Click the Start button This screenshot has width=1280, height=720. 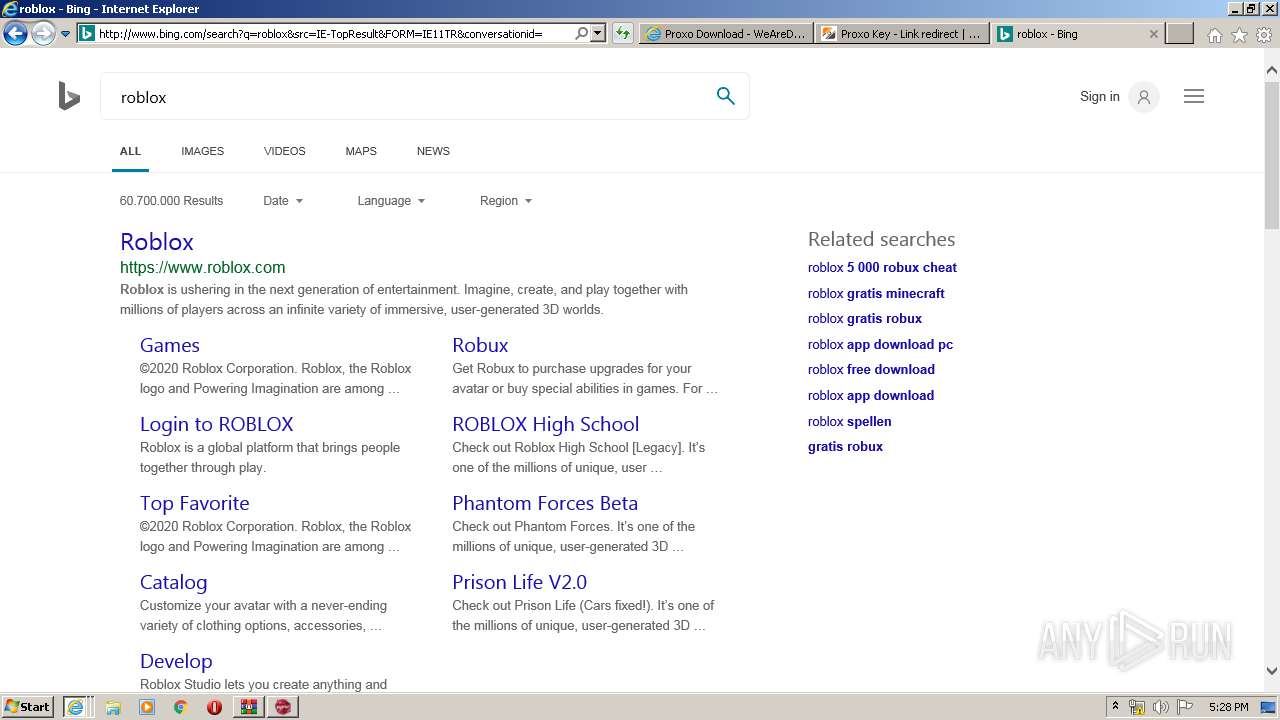click(x=28, y=707)
